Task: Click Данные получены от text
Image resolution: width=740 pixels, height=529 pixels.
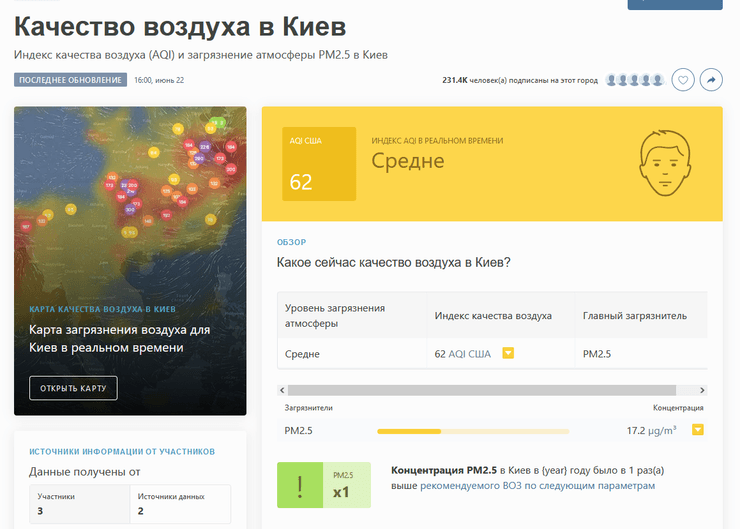Action: 84,472
